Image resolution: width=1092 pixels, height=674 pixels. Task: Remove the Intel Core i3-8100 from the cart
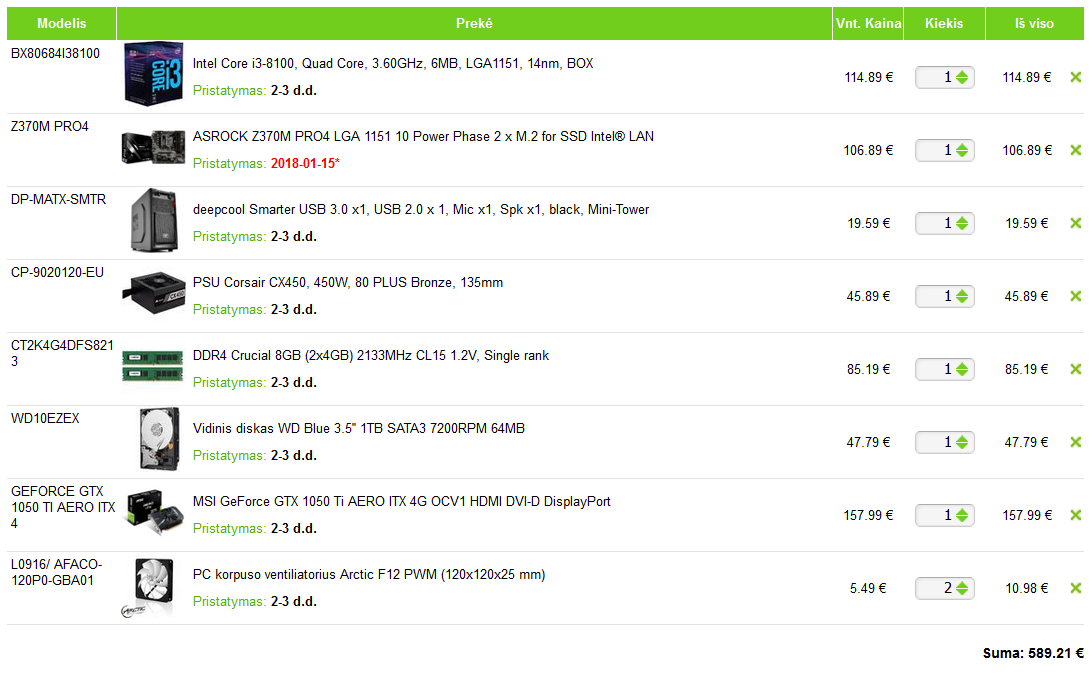coord(1076,77)
